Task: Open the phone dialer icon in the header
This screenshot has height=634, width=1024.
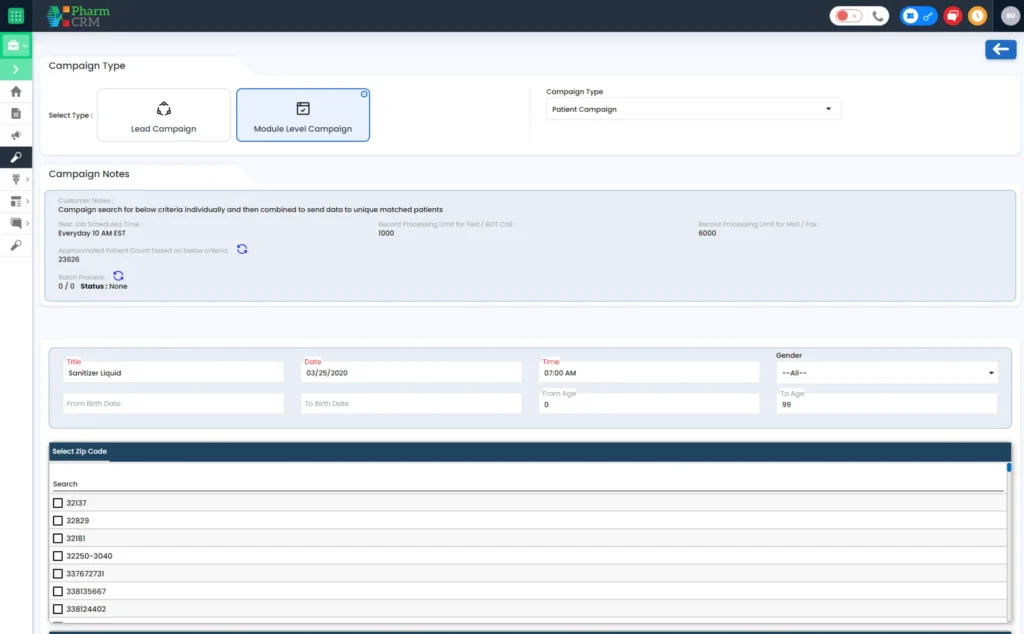Action: coord(877,16)
